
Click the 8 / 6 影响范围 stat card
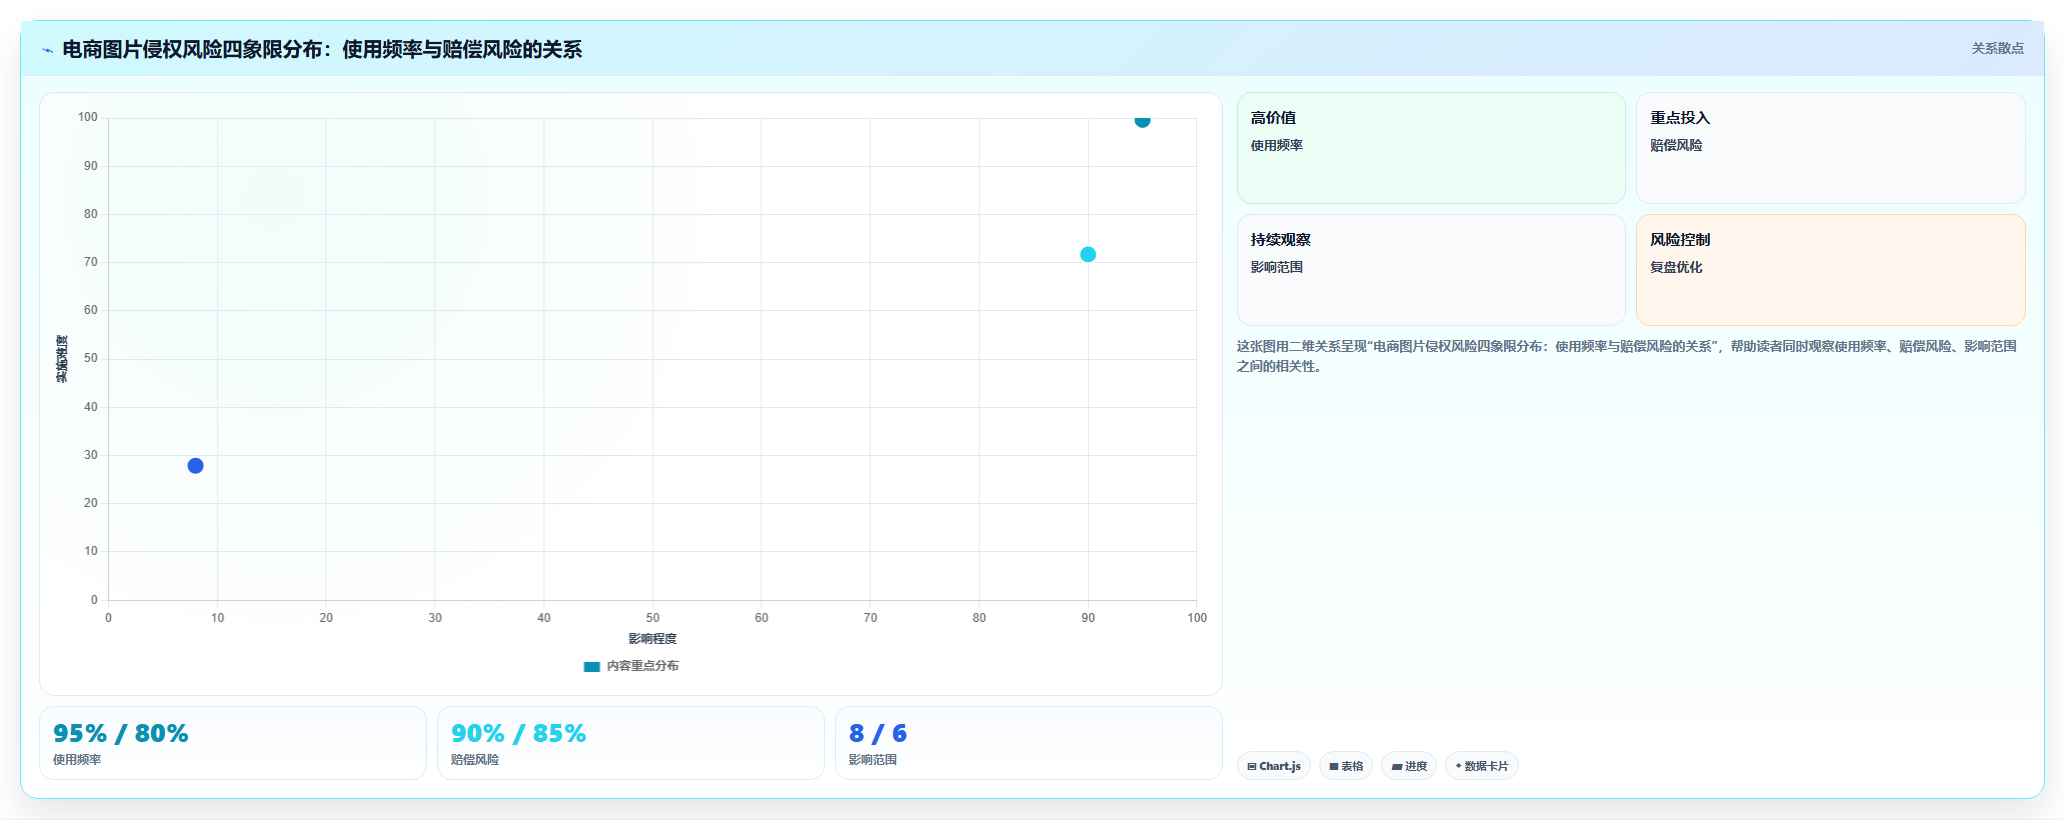point(1029,743)
